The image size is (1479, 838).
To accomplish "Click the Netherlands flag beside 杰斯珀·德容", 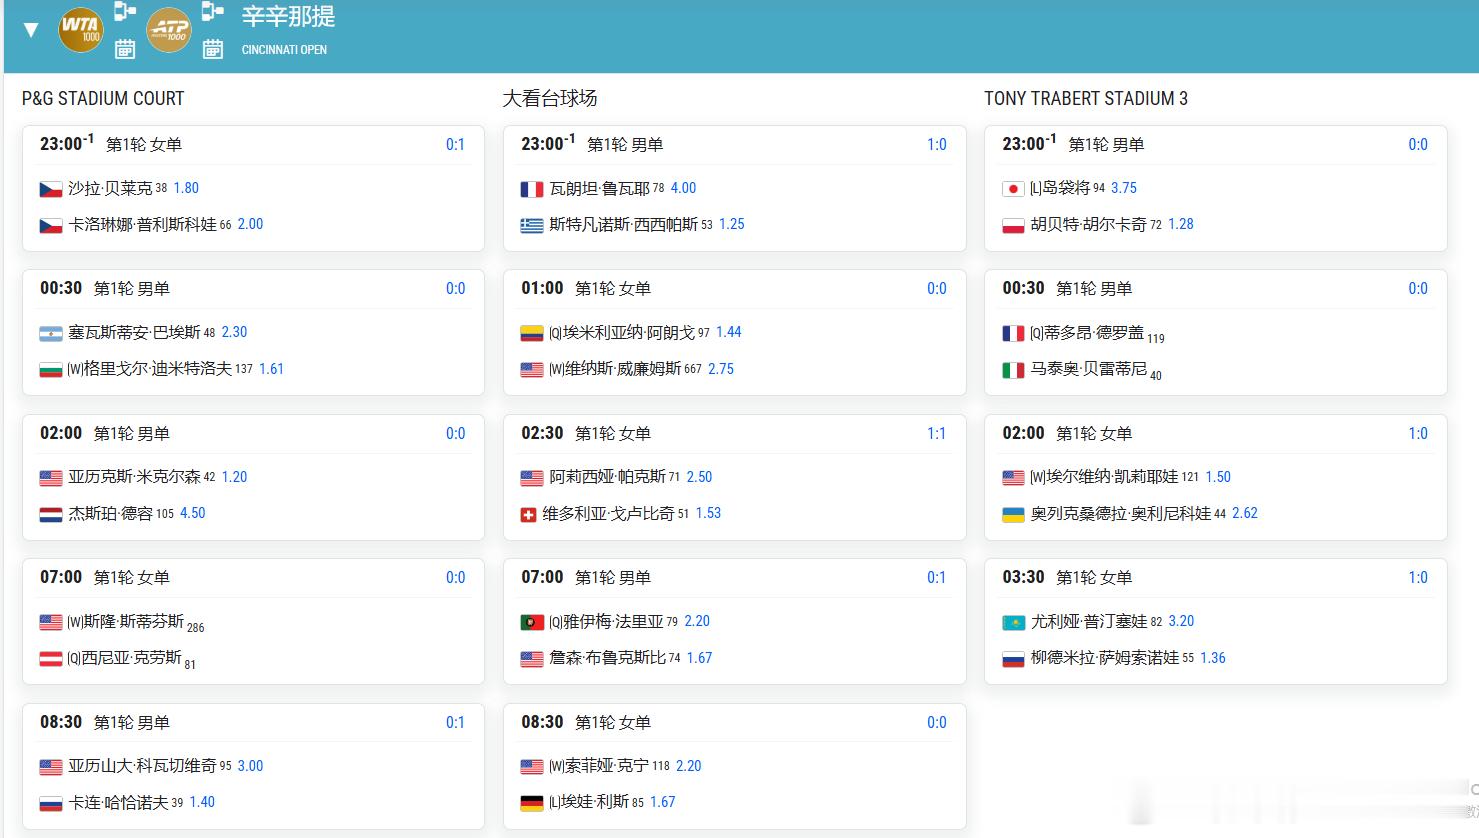I will click(51, 514).
